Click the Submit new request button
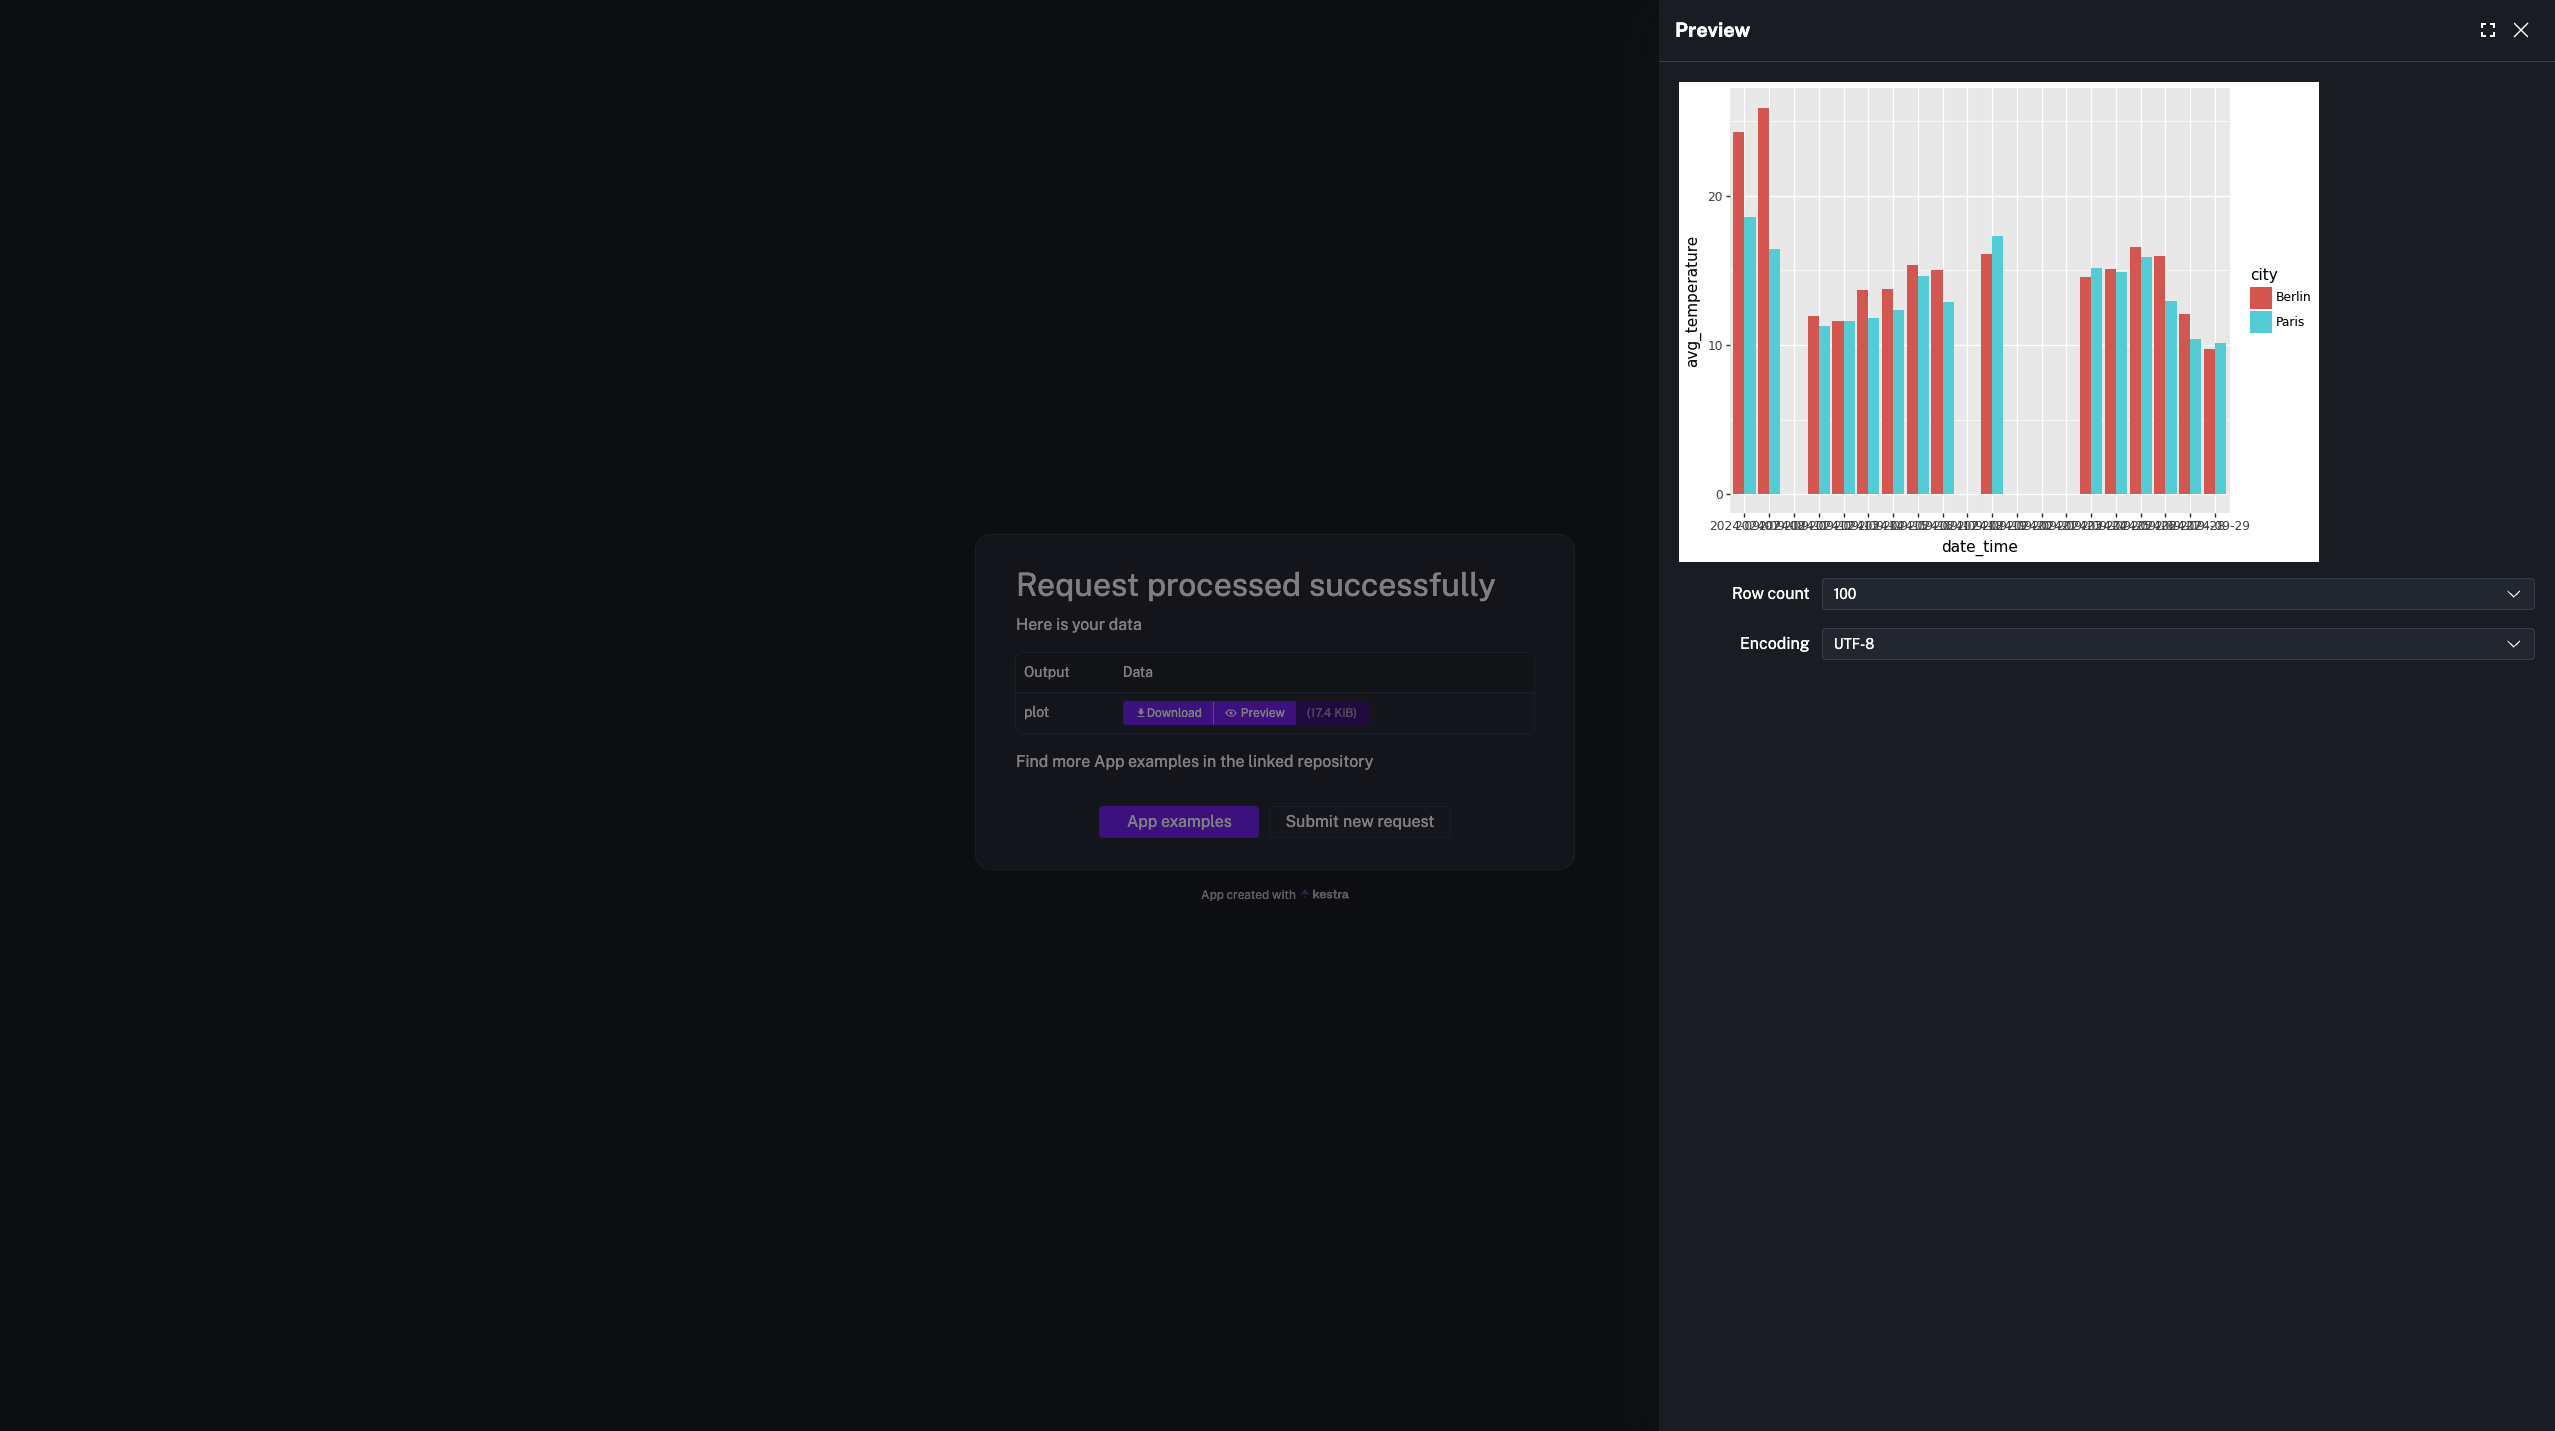This screenshot has width=2555, height=1431. (x=1359, y=821)
